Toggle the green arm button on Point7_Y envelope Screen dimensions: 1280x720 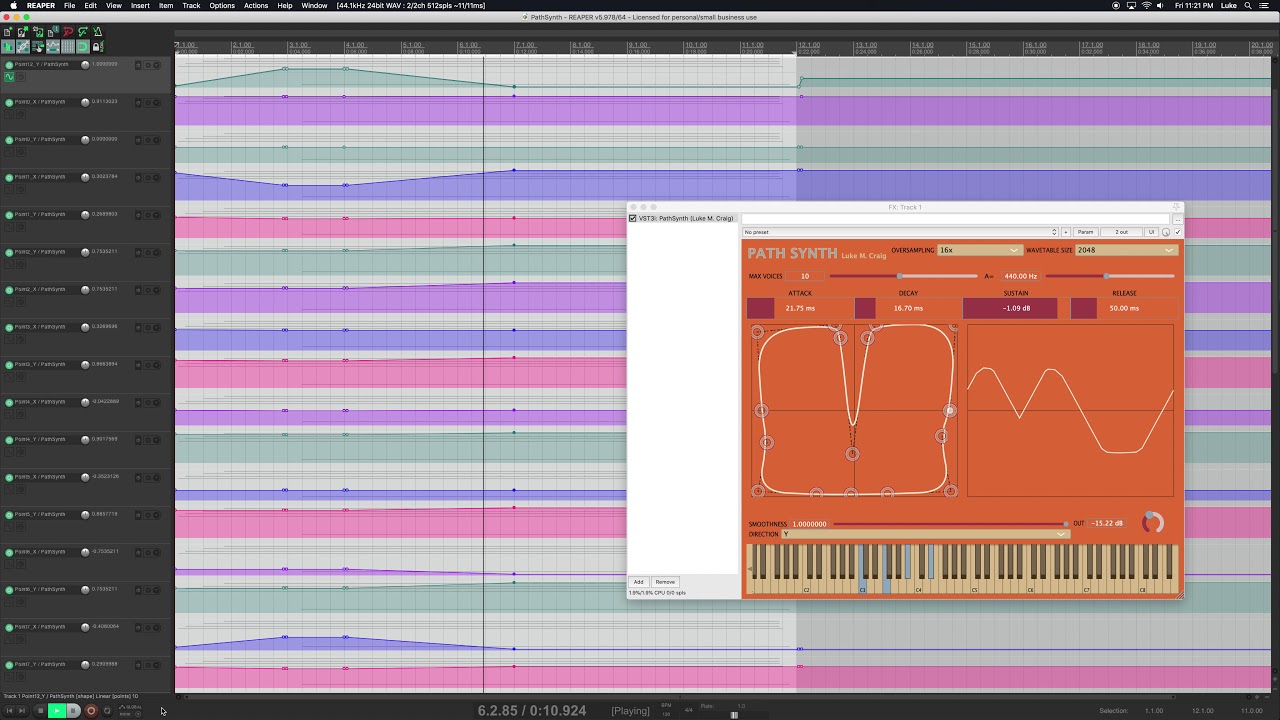tap(9, 664)
